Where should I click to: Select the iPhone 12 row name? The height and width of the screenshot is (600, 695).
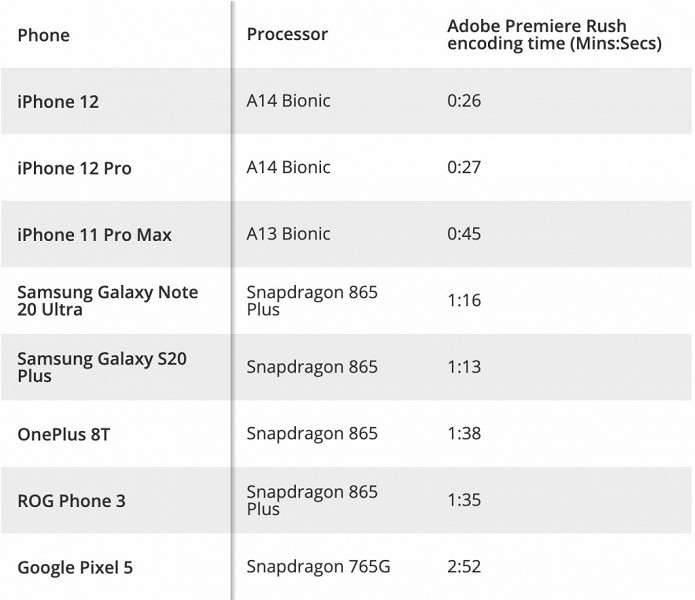59,102
